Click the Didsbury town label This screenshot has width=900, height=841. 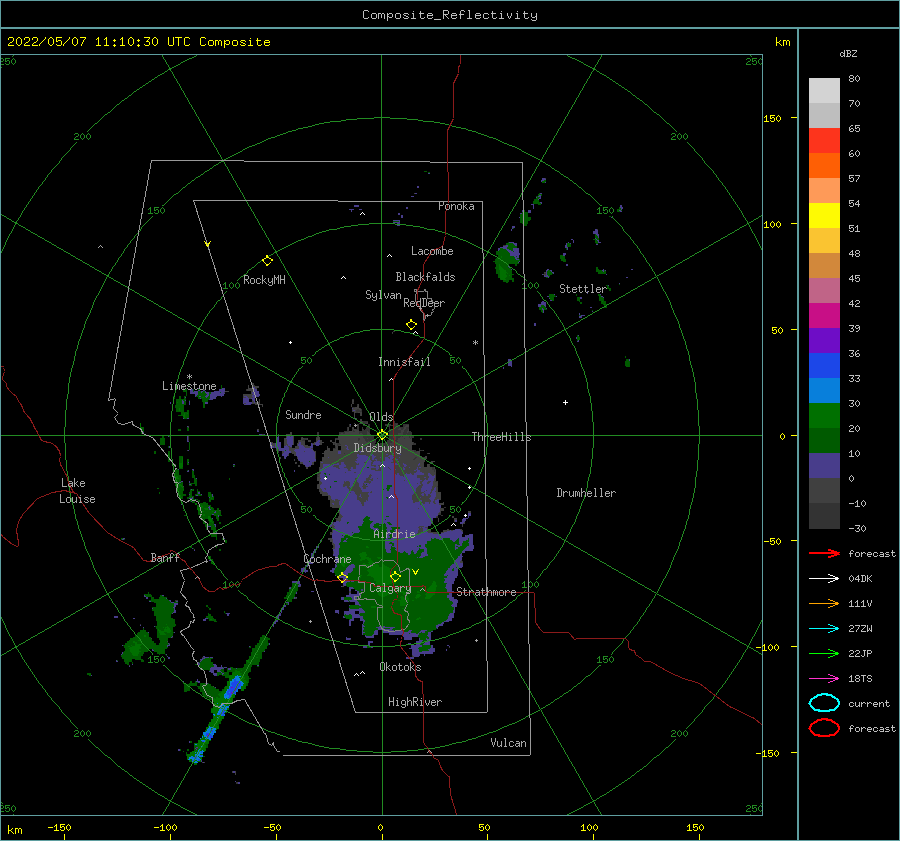coord(377,448)
